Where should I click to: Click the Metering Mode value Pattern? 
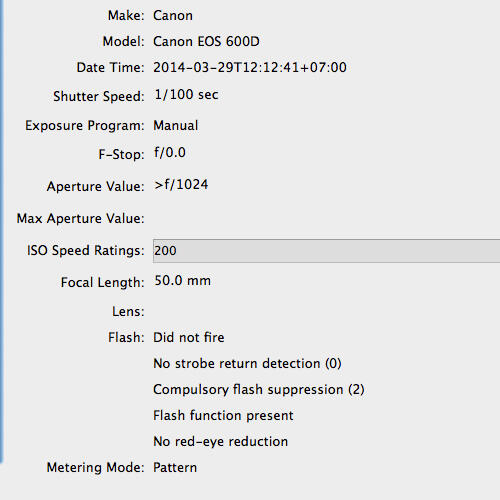(x=175, y=468)
